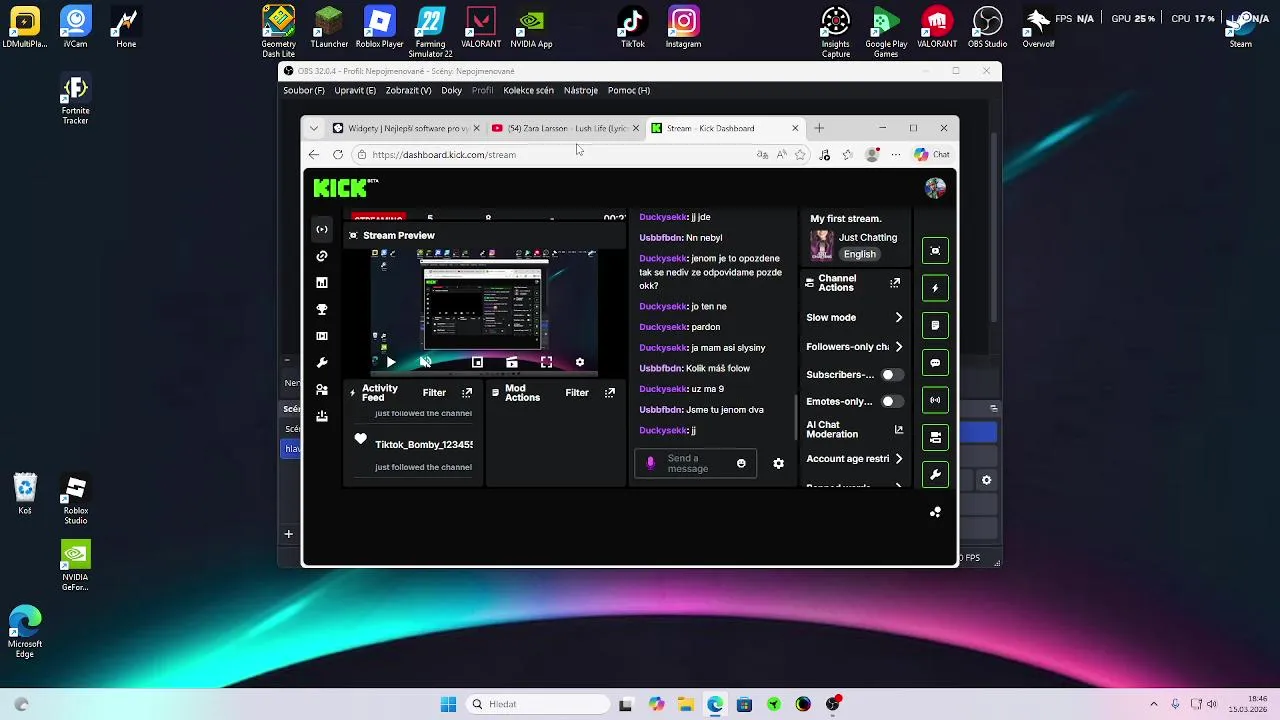This screenshot has height=720, width=1280.
Task: Toggle the document Mod Actions widget button
Action: pos(935,325)
